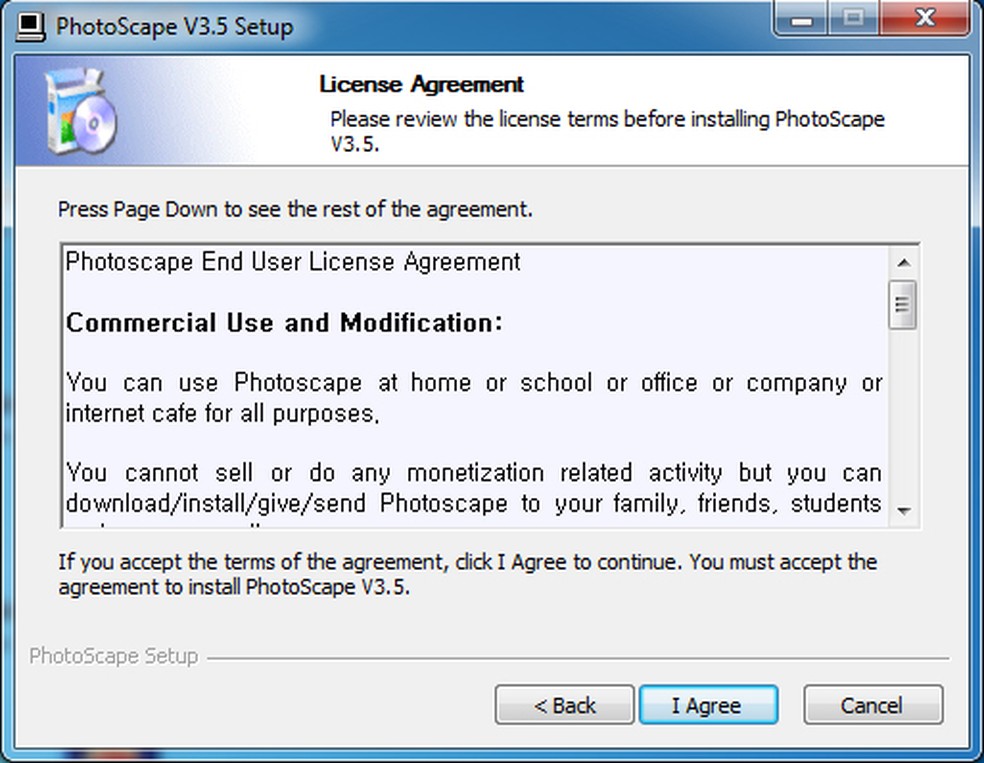Click empty scrollbar track below the thumb
The height and width of the screenshot is (763, 984).
[903, 420]
